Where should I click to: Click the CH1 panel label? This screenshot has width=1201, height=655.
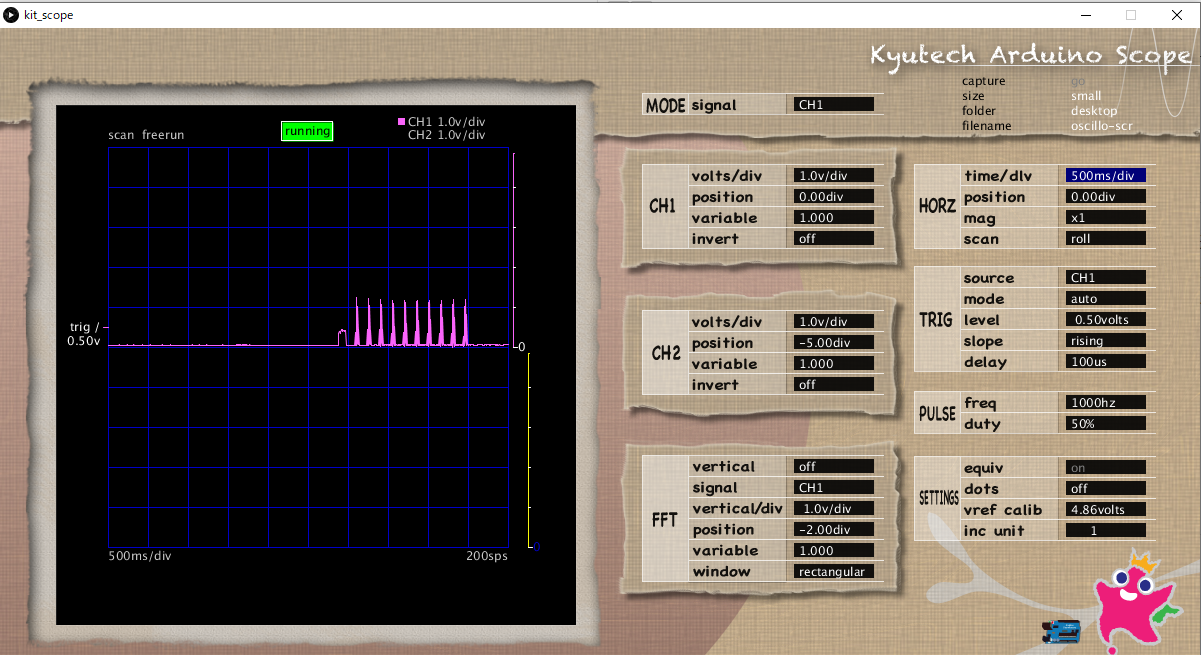click(x=663, y=207)
